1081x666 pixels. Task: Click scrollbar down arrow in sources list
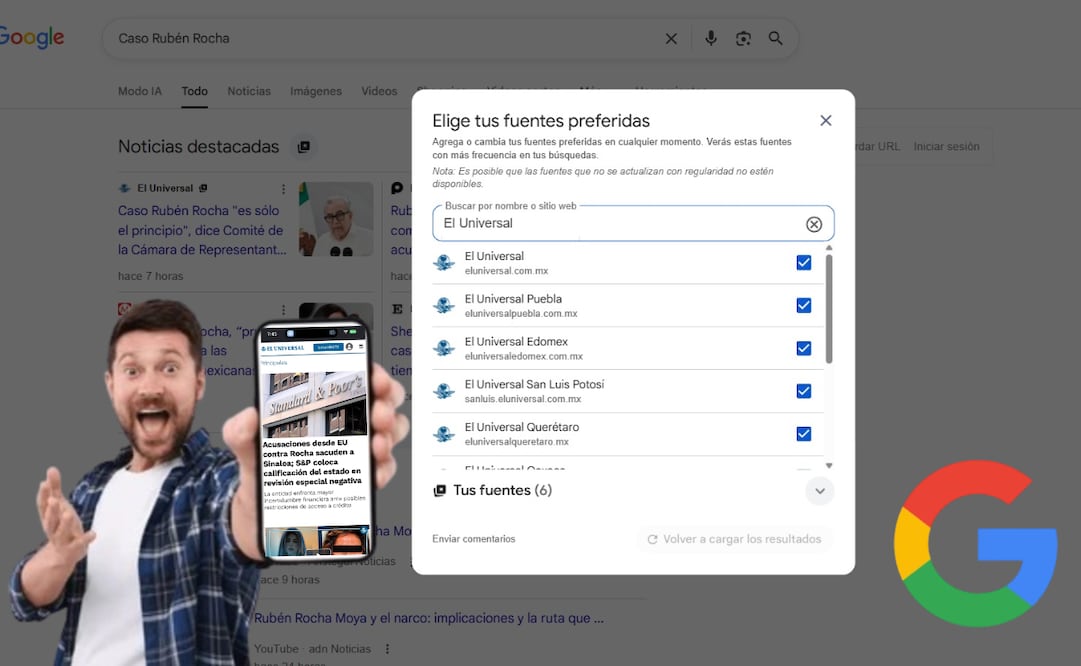pos(829,466)
